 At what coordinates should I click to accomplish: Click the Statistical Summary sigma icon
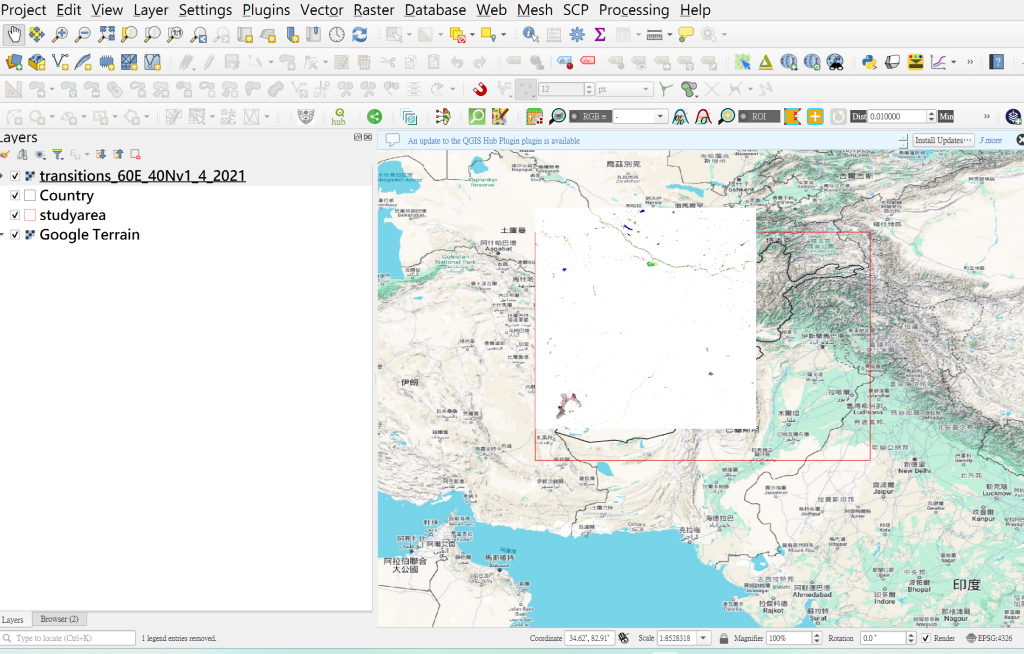click(600, 34)
